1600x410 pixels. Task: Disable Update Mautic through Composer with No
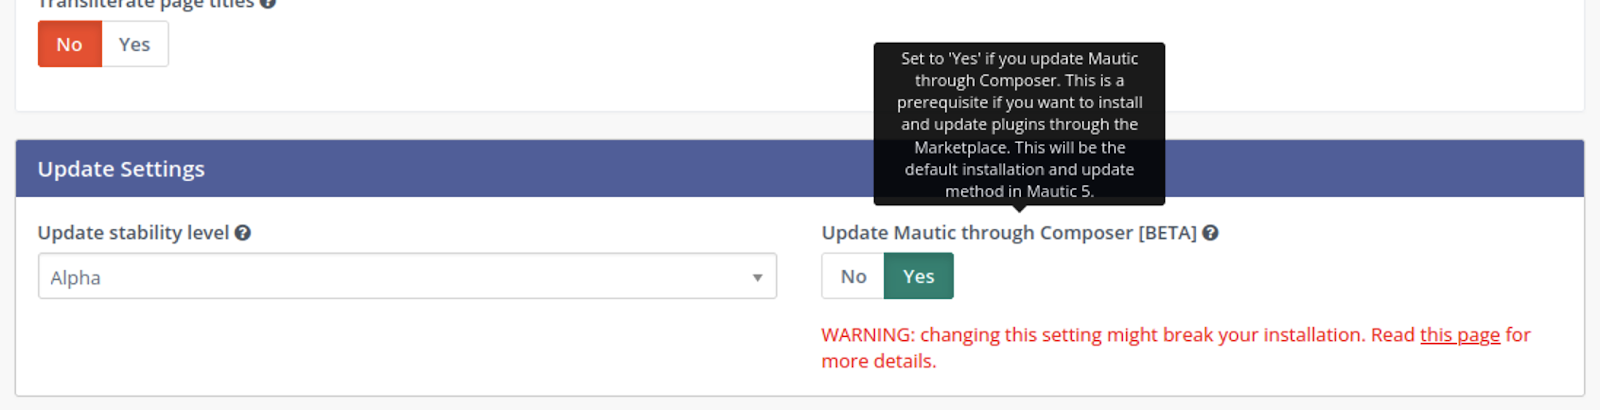click(853, 277)
